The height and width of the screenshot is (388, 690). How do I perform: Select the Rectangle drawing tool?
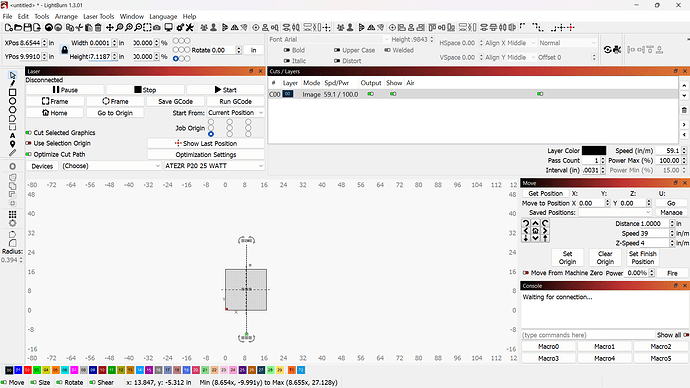[x=12, y=92]
